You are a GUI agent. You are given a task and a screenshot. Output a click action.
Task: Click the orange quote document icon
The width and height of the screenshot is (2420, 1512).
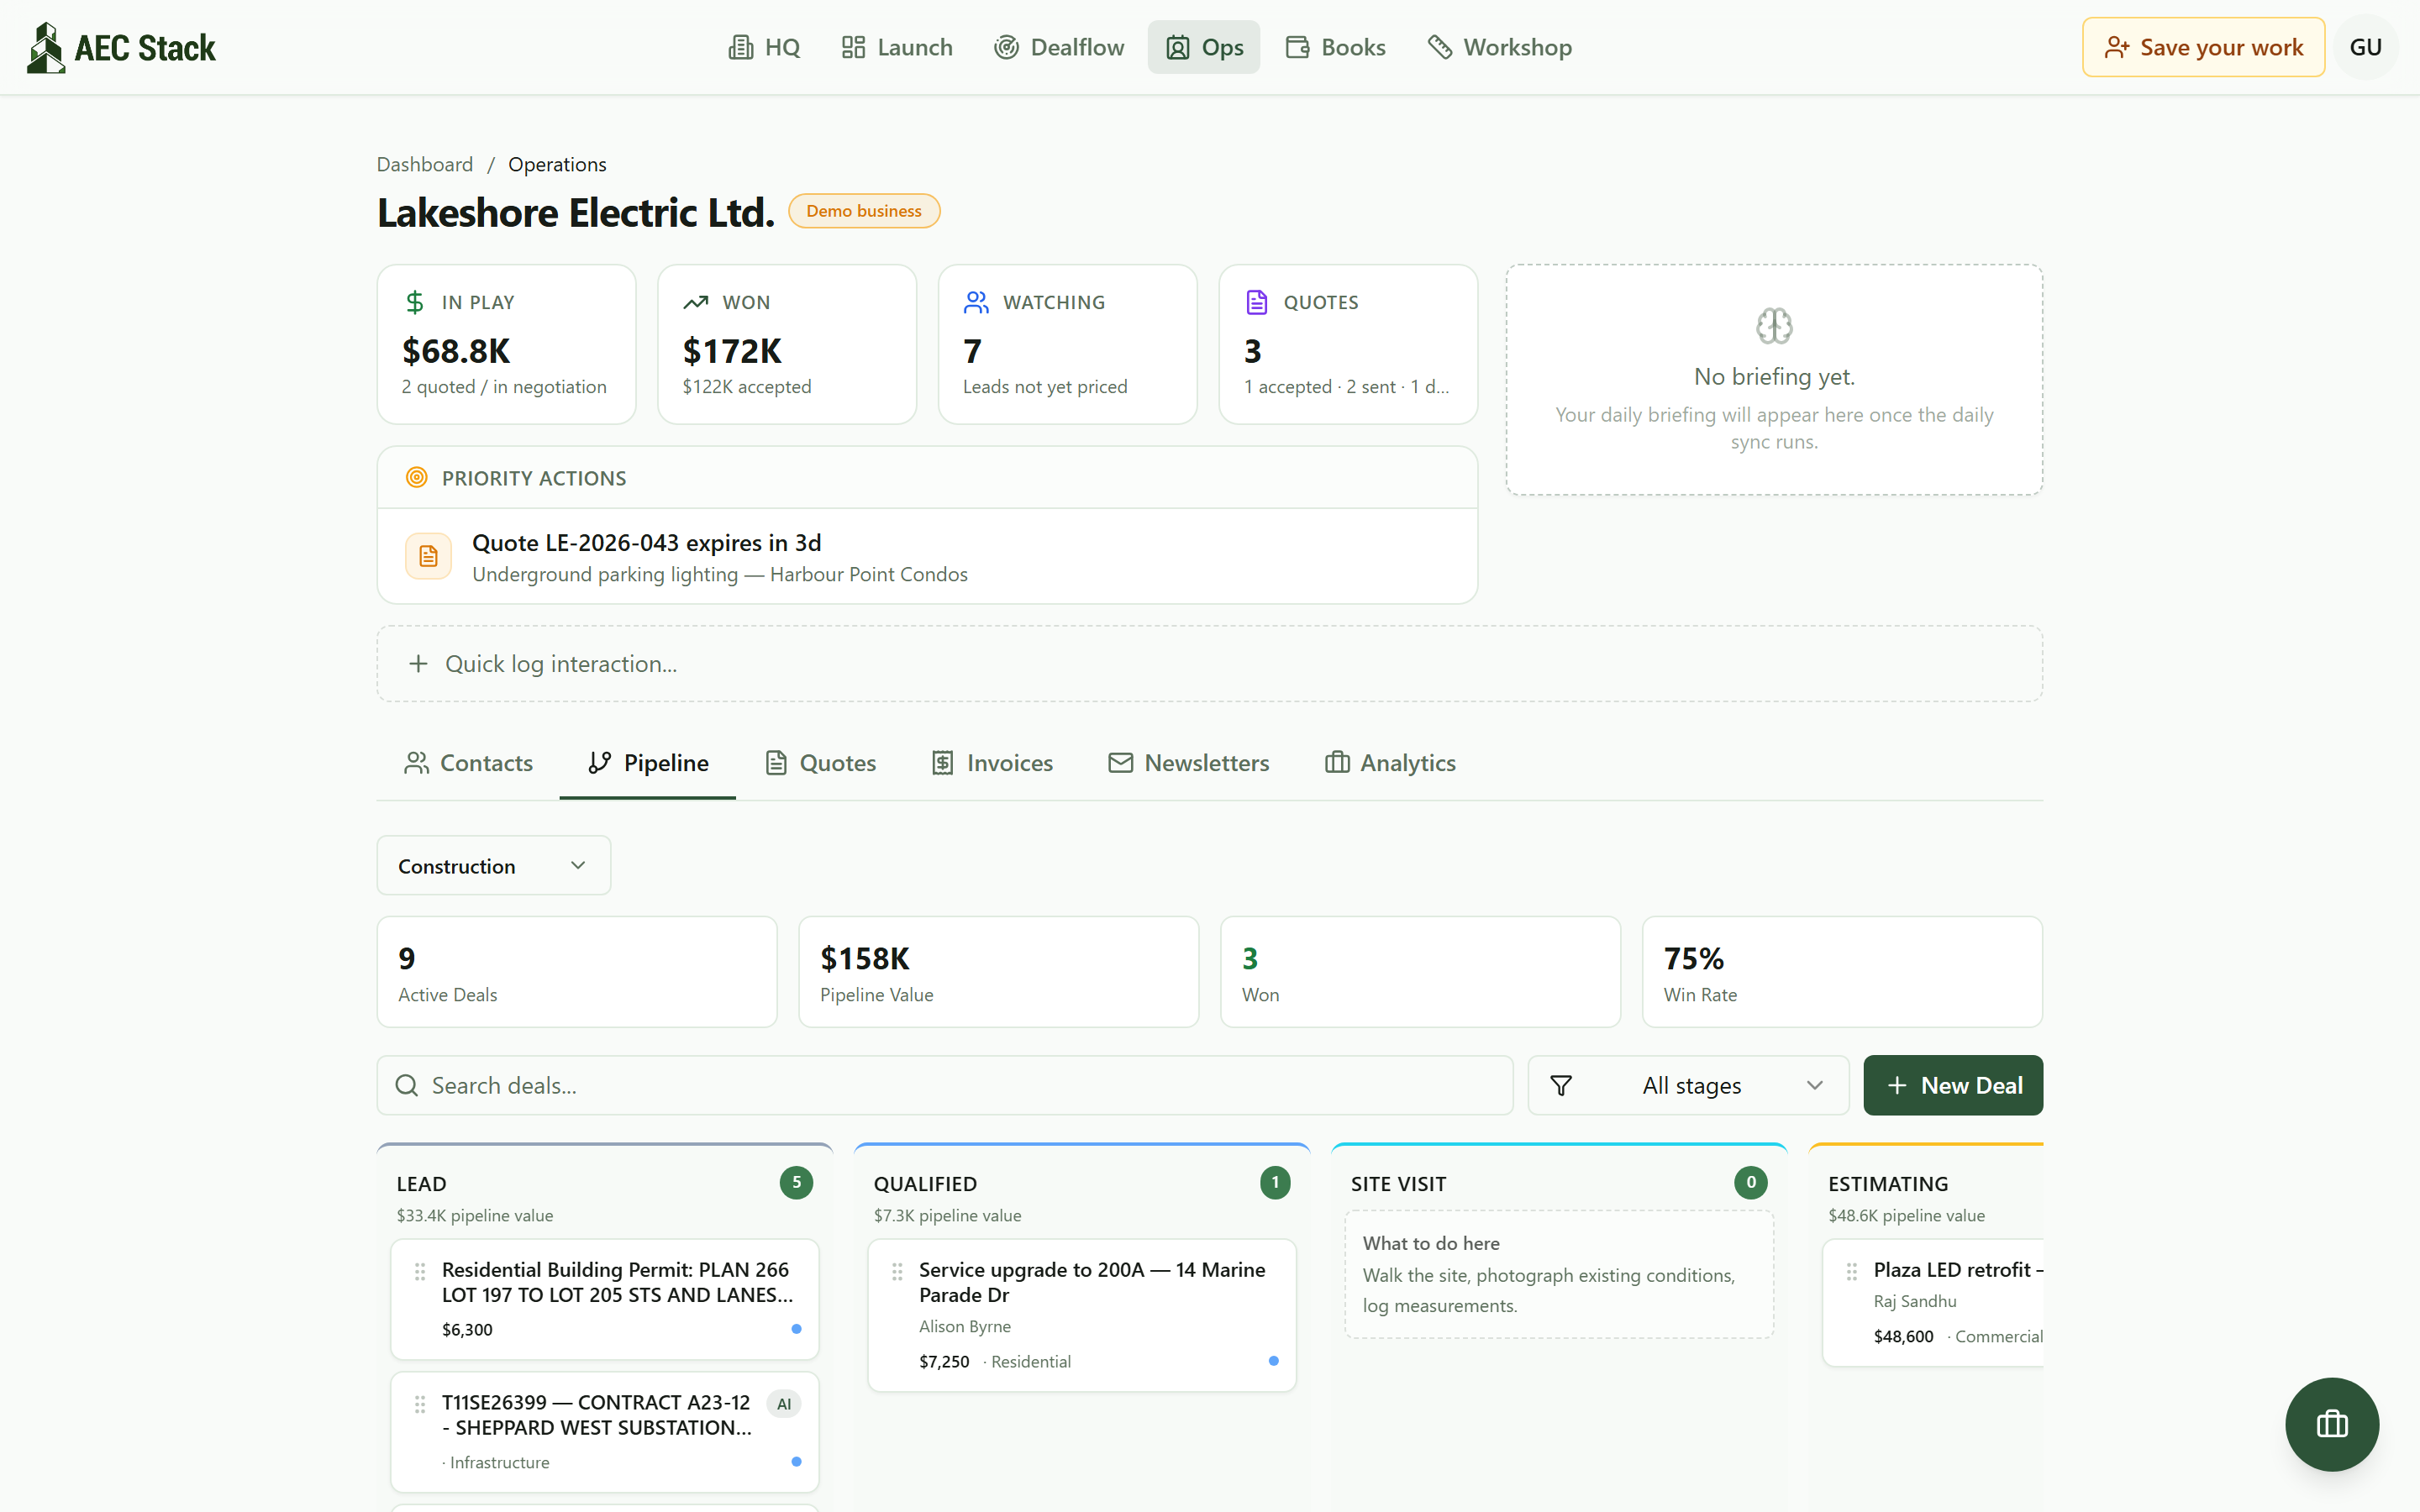428,556
